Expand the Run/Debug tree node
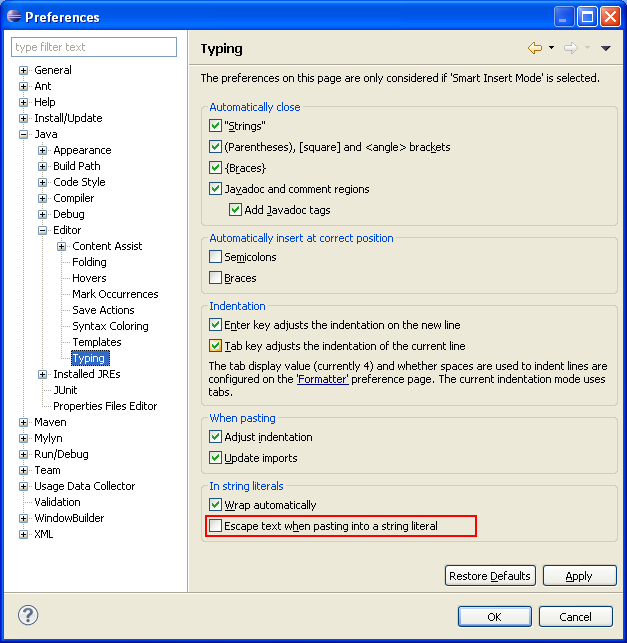Image resolution: width=627 pixels, height=643 pixels. 23,454
